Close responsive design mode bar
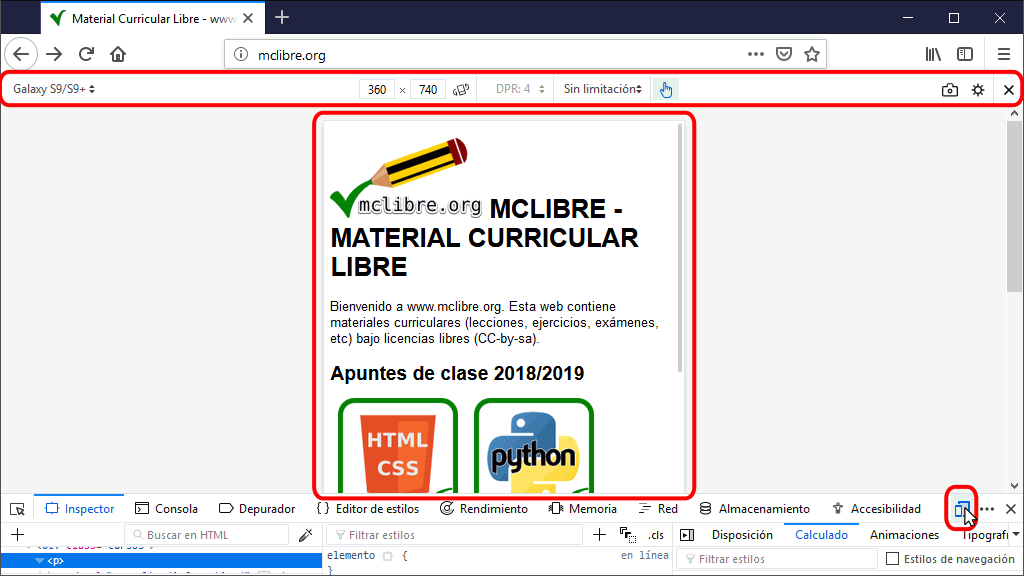The width and height of the screenshot is (1024, 576). tap(1008, 90)
